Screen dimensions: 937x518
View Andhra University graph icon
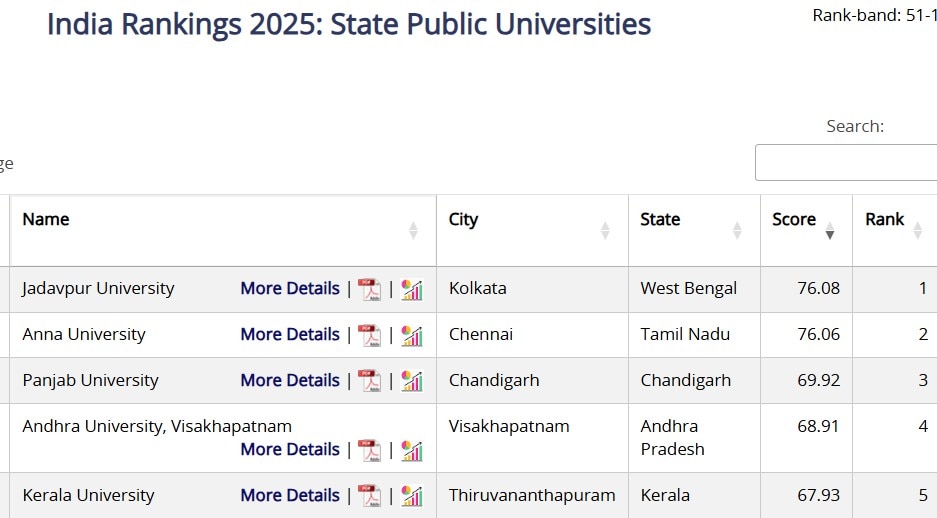[412, 450]
